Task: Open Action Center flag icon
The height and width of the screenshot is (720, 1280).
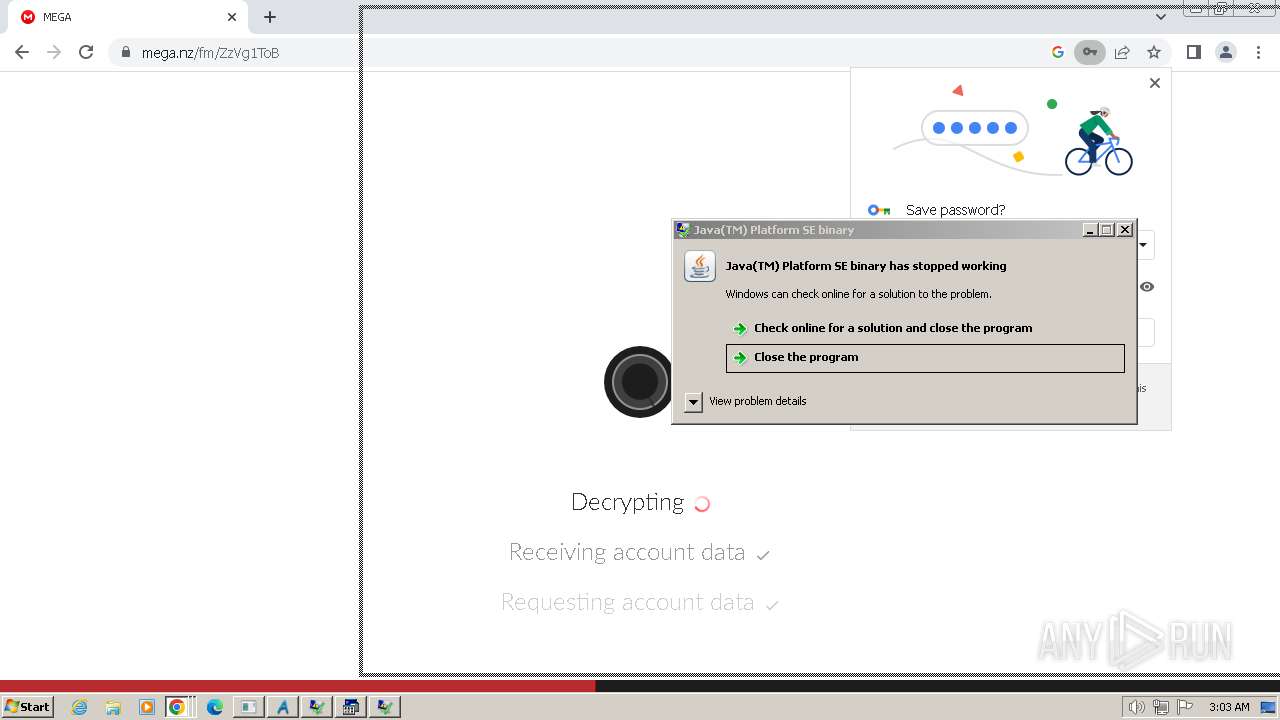Action: tap(1185, 707)
